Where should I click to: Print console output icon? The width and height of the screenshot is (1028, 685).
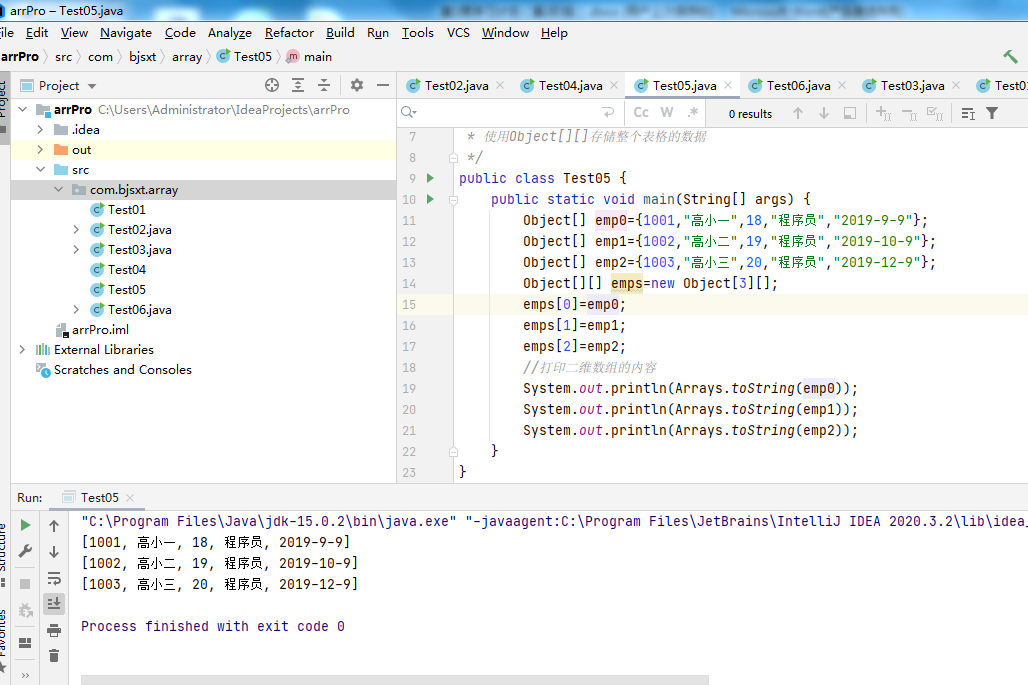(x=54, y=631)
